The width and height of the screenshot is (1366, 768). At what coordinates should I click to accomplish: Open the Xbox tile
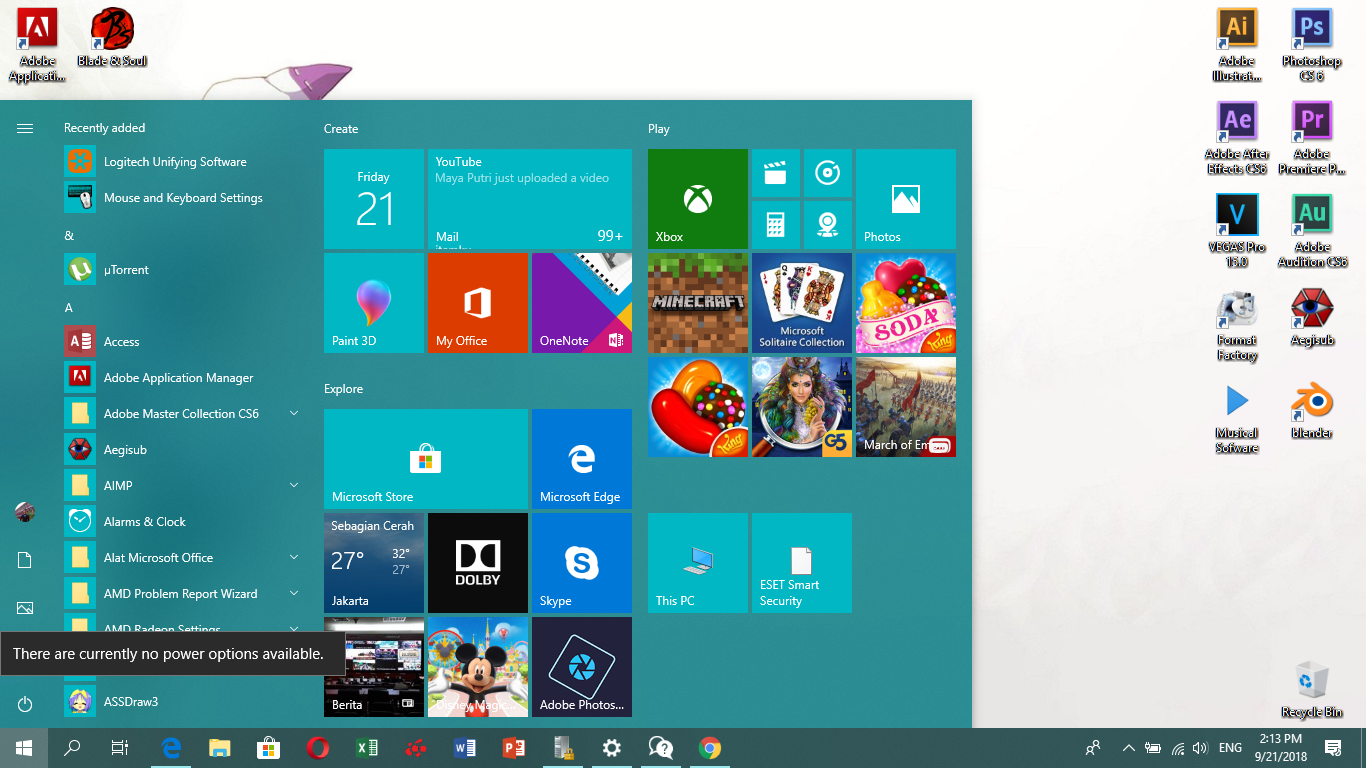698,199
